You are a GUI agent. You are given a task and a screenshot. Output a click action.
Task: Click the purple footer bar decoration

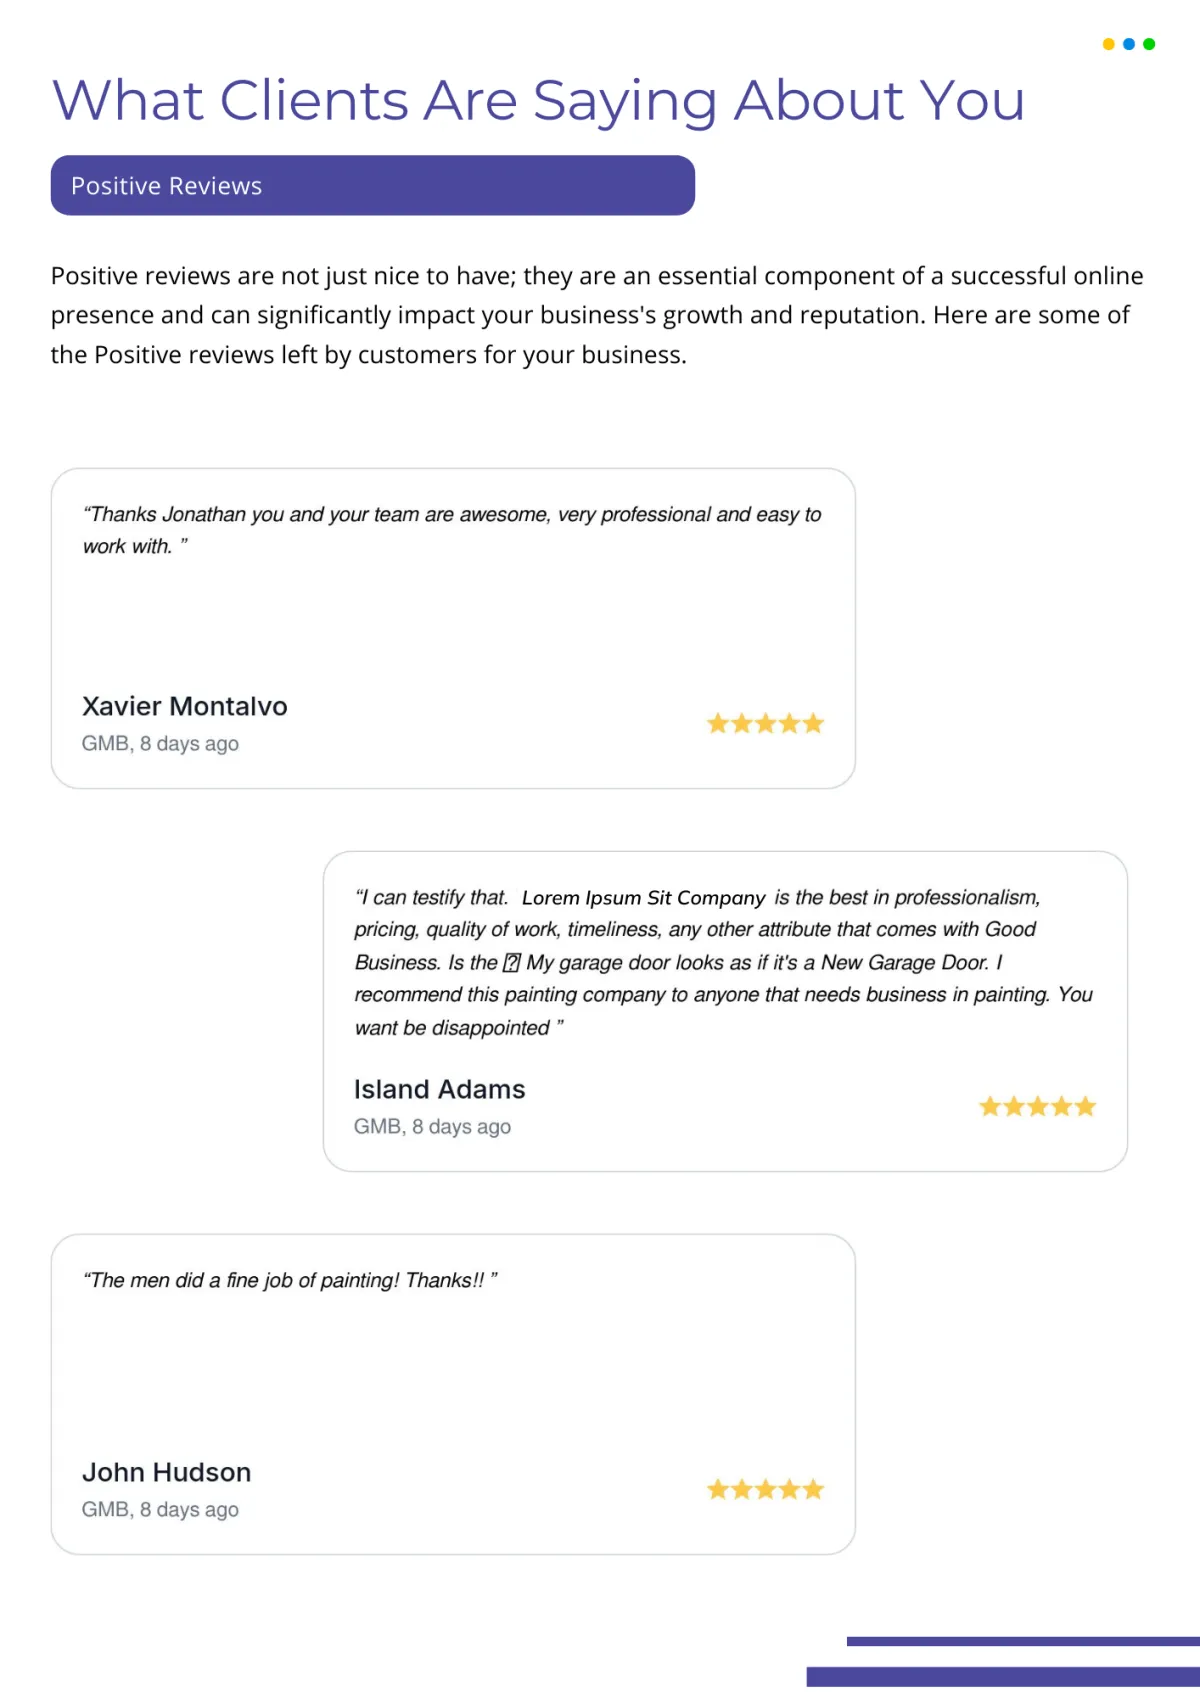tap(1003, 1676)
